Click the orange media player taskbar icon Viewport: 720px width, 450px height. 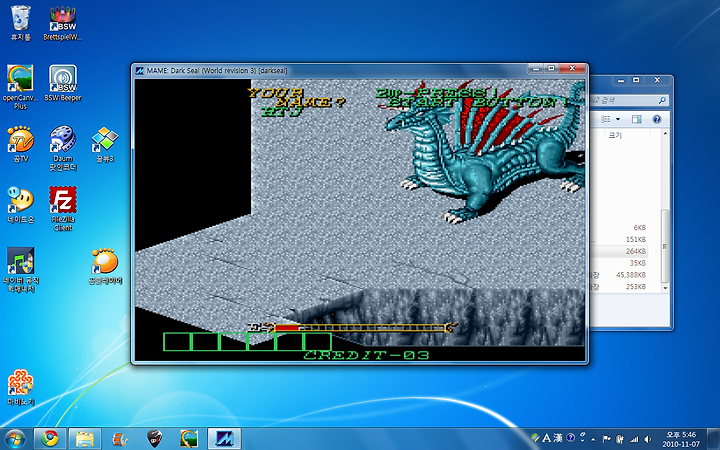120,439
